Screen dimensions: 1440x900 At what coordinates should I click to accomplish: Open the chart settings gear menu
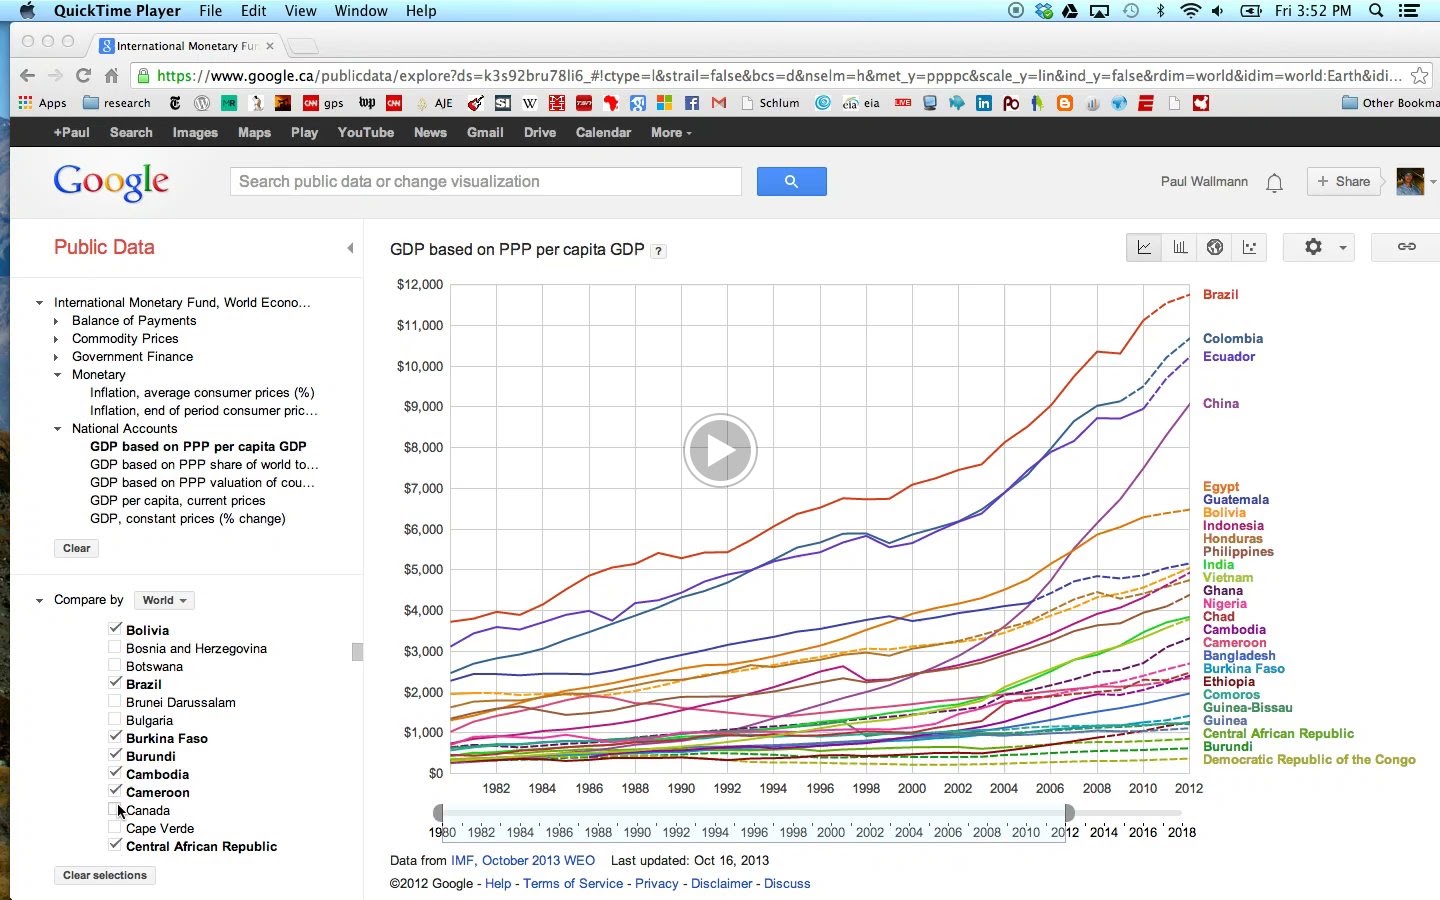coord(1319,247)
